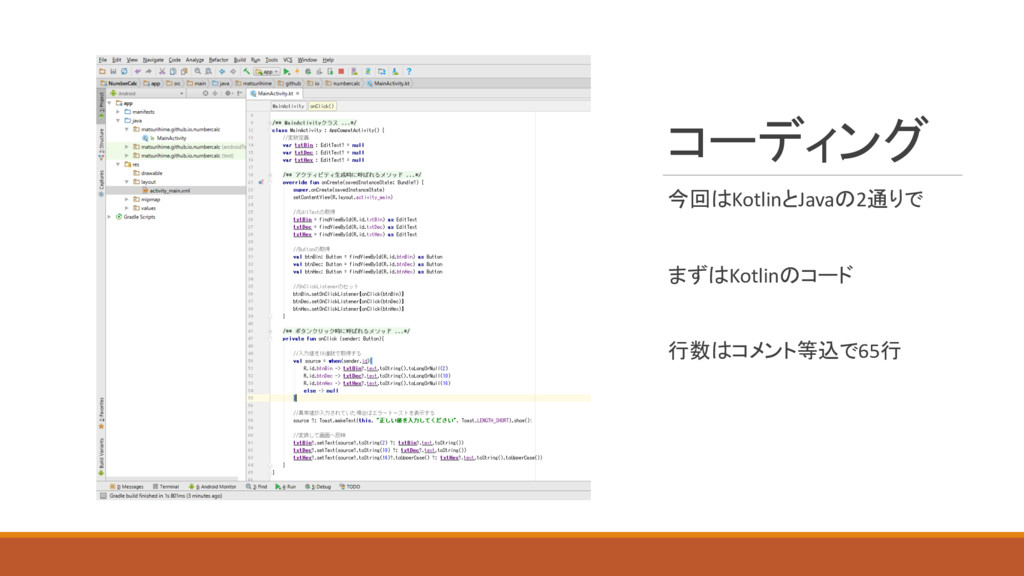Toggle the Project side panel tab

(x=101, y=105)
